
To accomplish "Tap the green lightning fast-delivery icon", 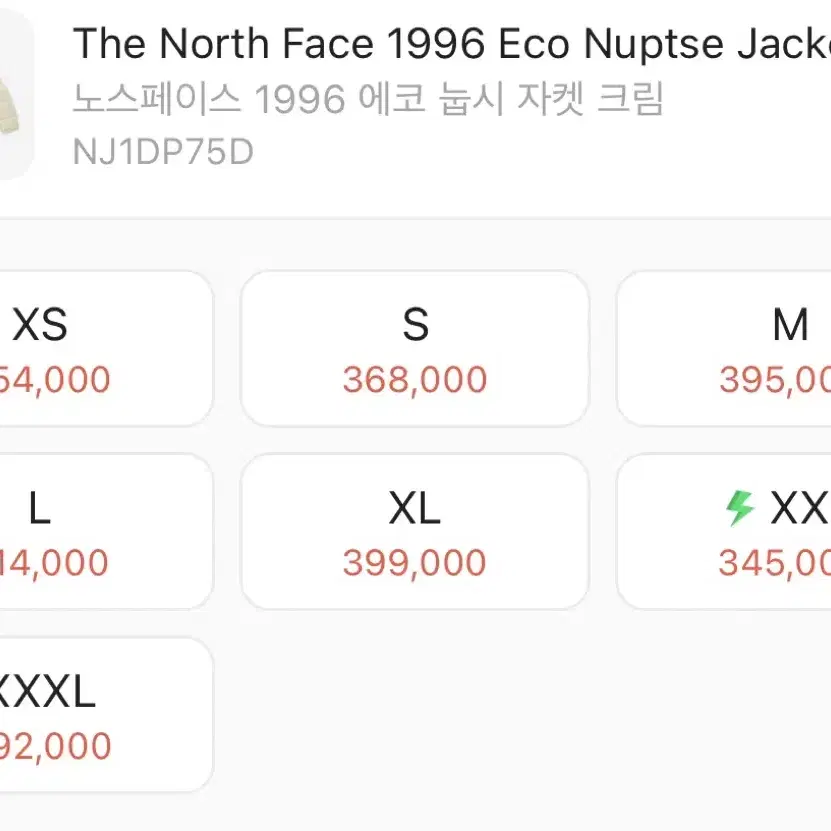I will point(739,508).
